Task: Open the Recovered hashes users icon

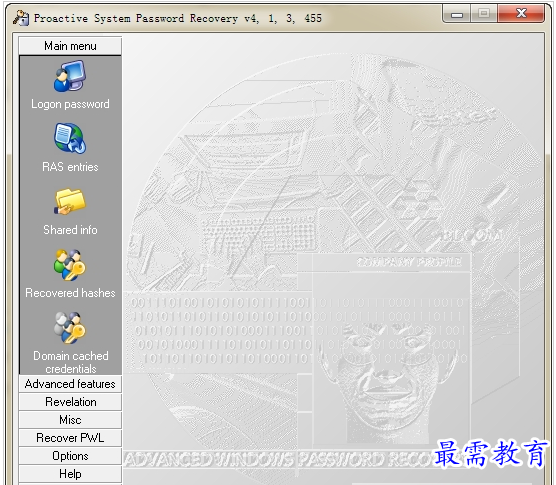Action: pos(70,265)
